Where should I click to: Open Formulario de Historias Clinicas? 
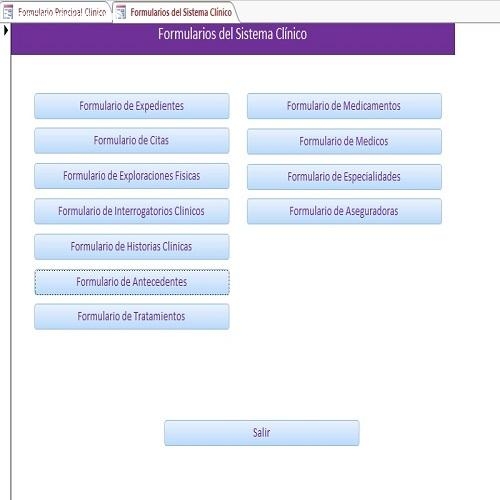tap(132, 247)
